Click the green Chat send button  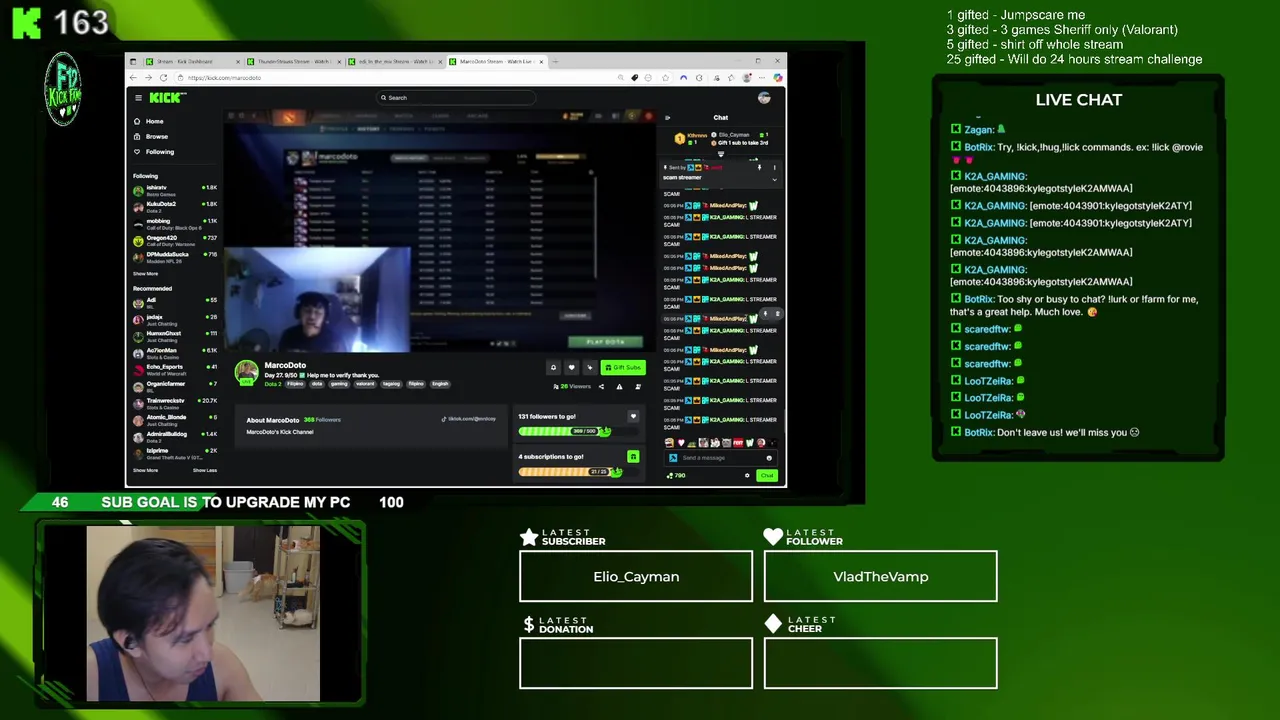(767, 475)
